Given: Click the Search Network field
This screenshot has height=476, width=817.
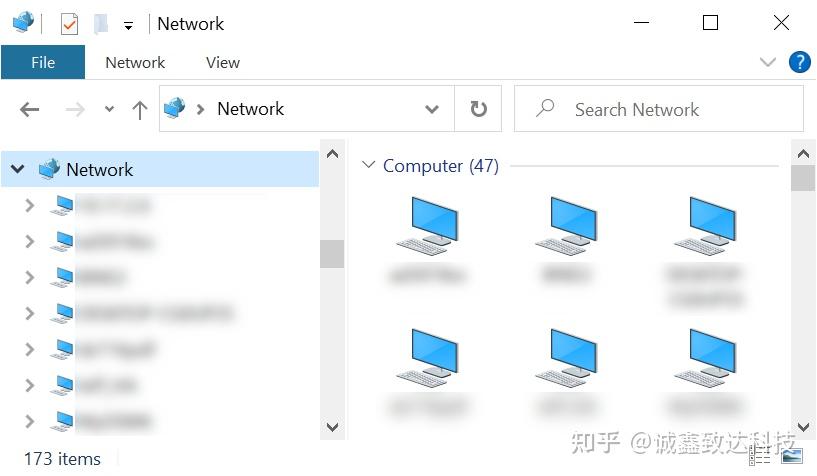Looking at the screenshot, I should click(x=659, y=109).
